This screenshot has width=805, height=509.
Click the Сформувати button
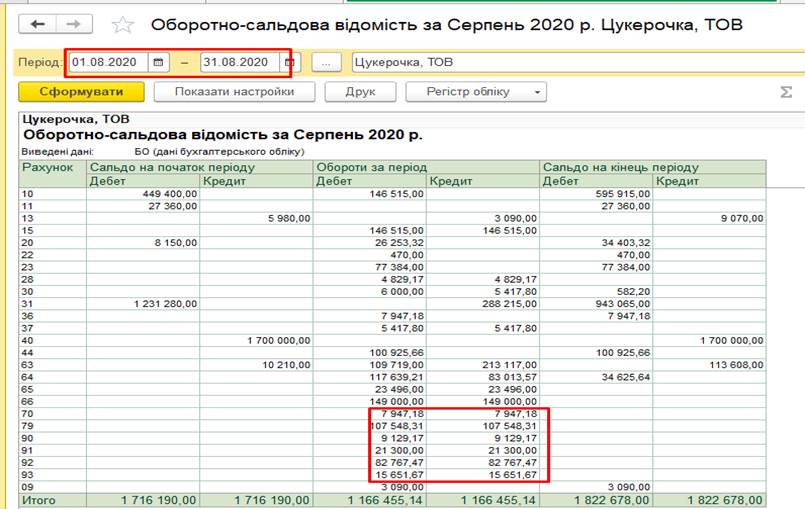(x=81, y=92)
